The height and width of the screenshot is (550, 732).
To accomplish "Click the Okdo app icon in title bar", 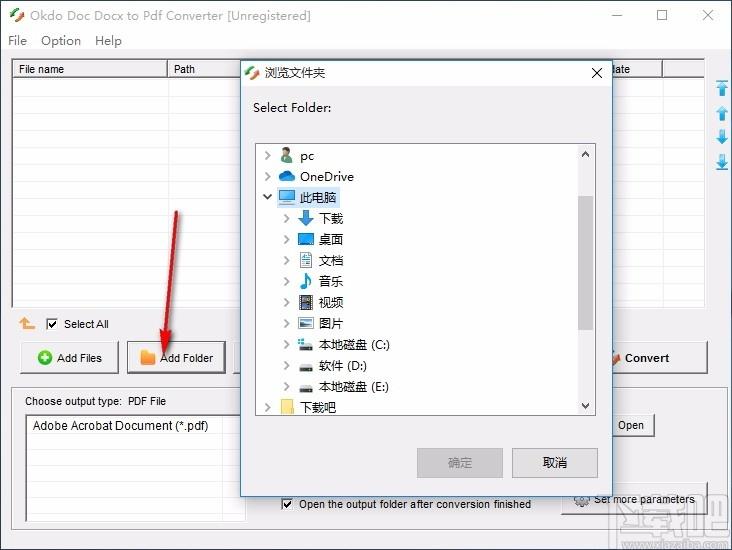I will pyautogui.click(x=17, y=15).
